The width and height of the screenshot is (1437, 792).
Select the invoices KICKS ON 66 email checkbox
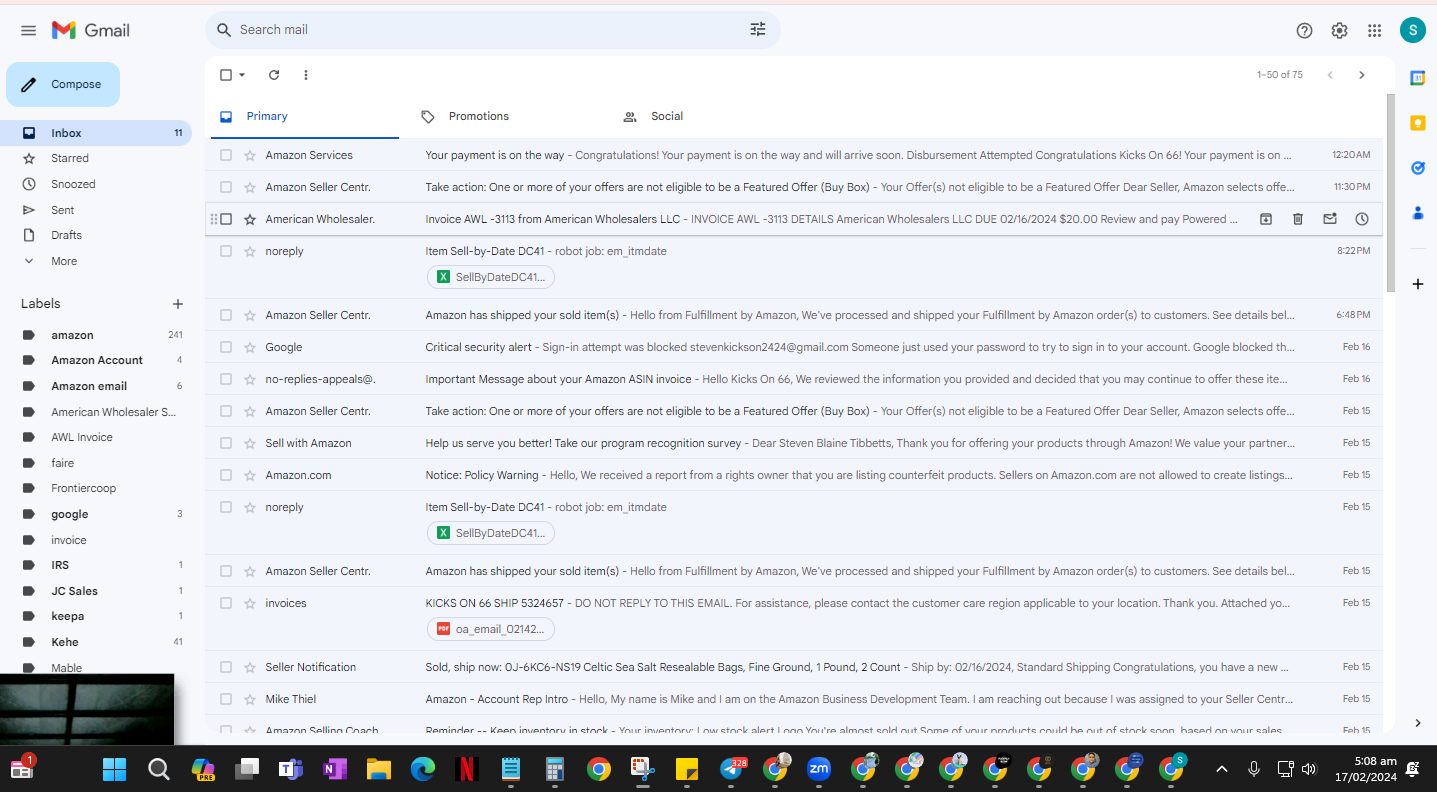[x=226, y=603]
